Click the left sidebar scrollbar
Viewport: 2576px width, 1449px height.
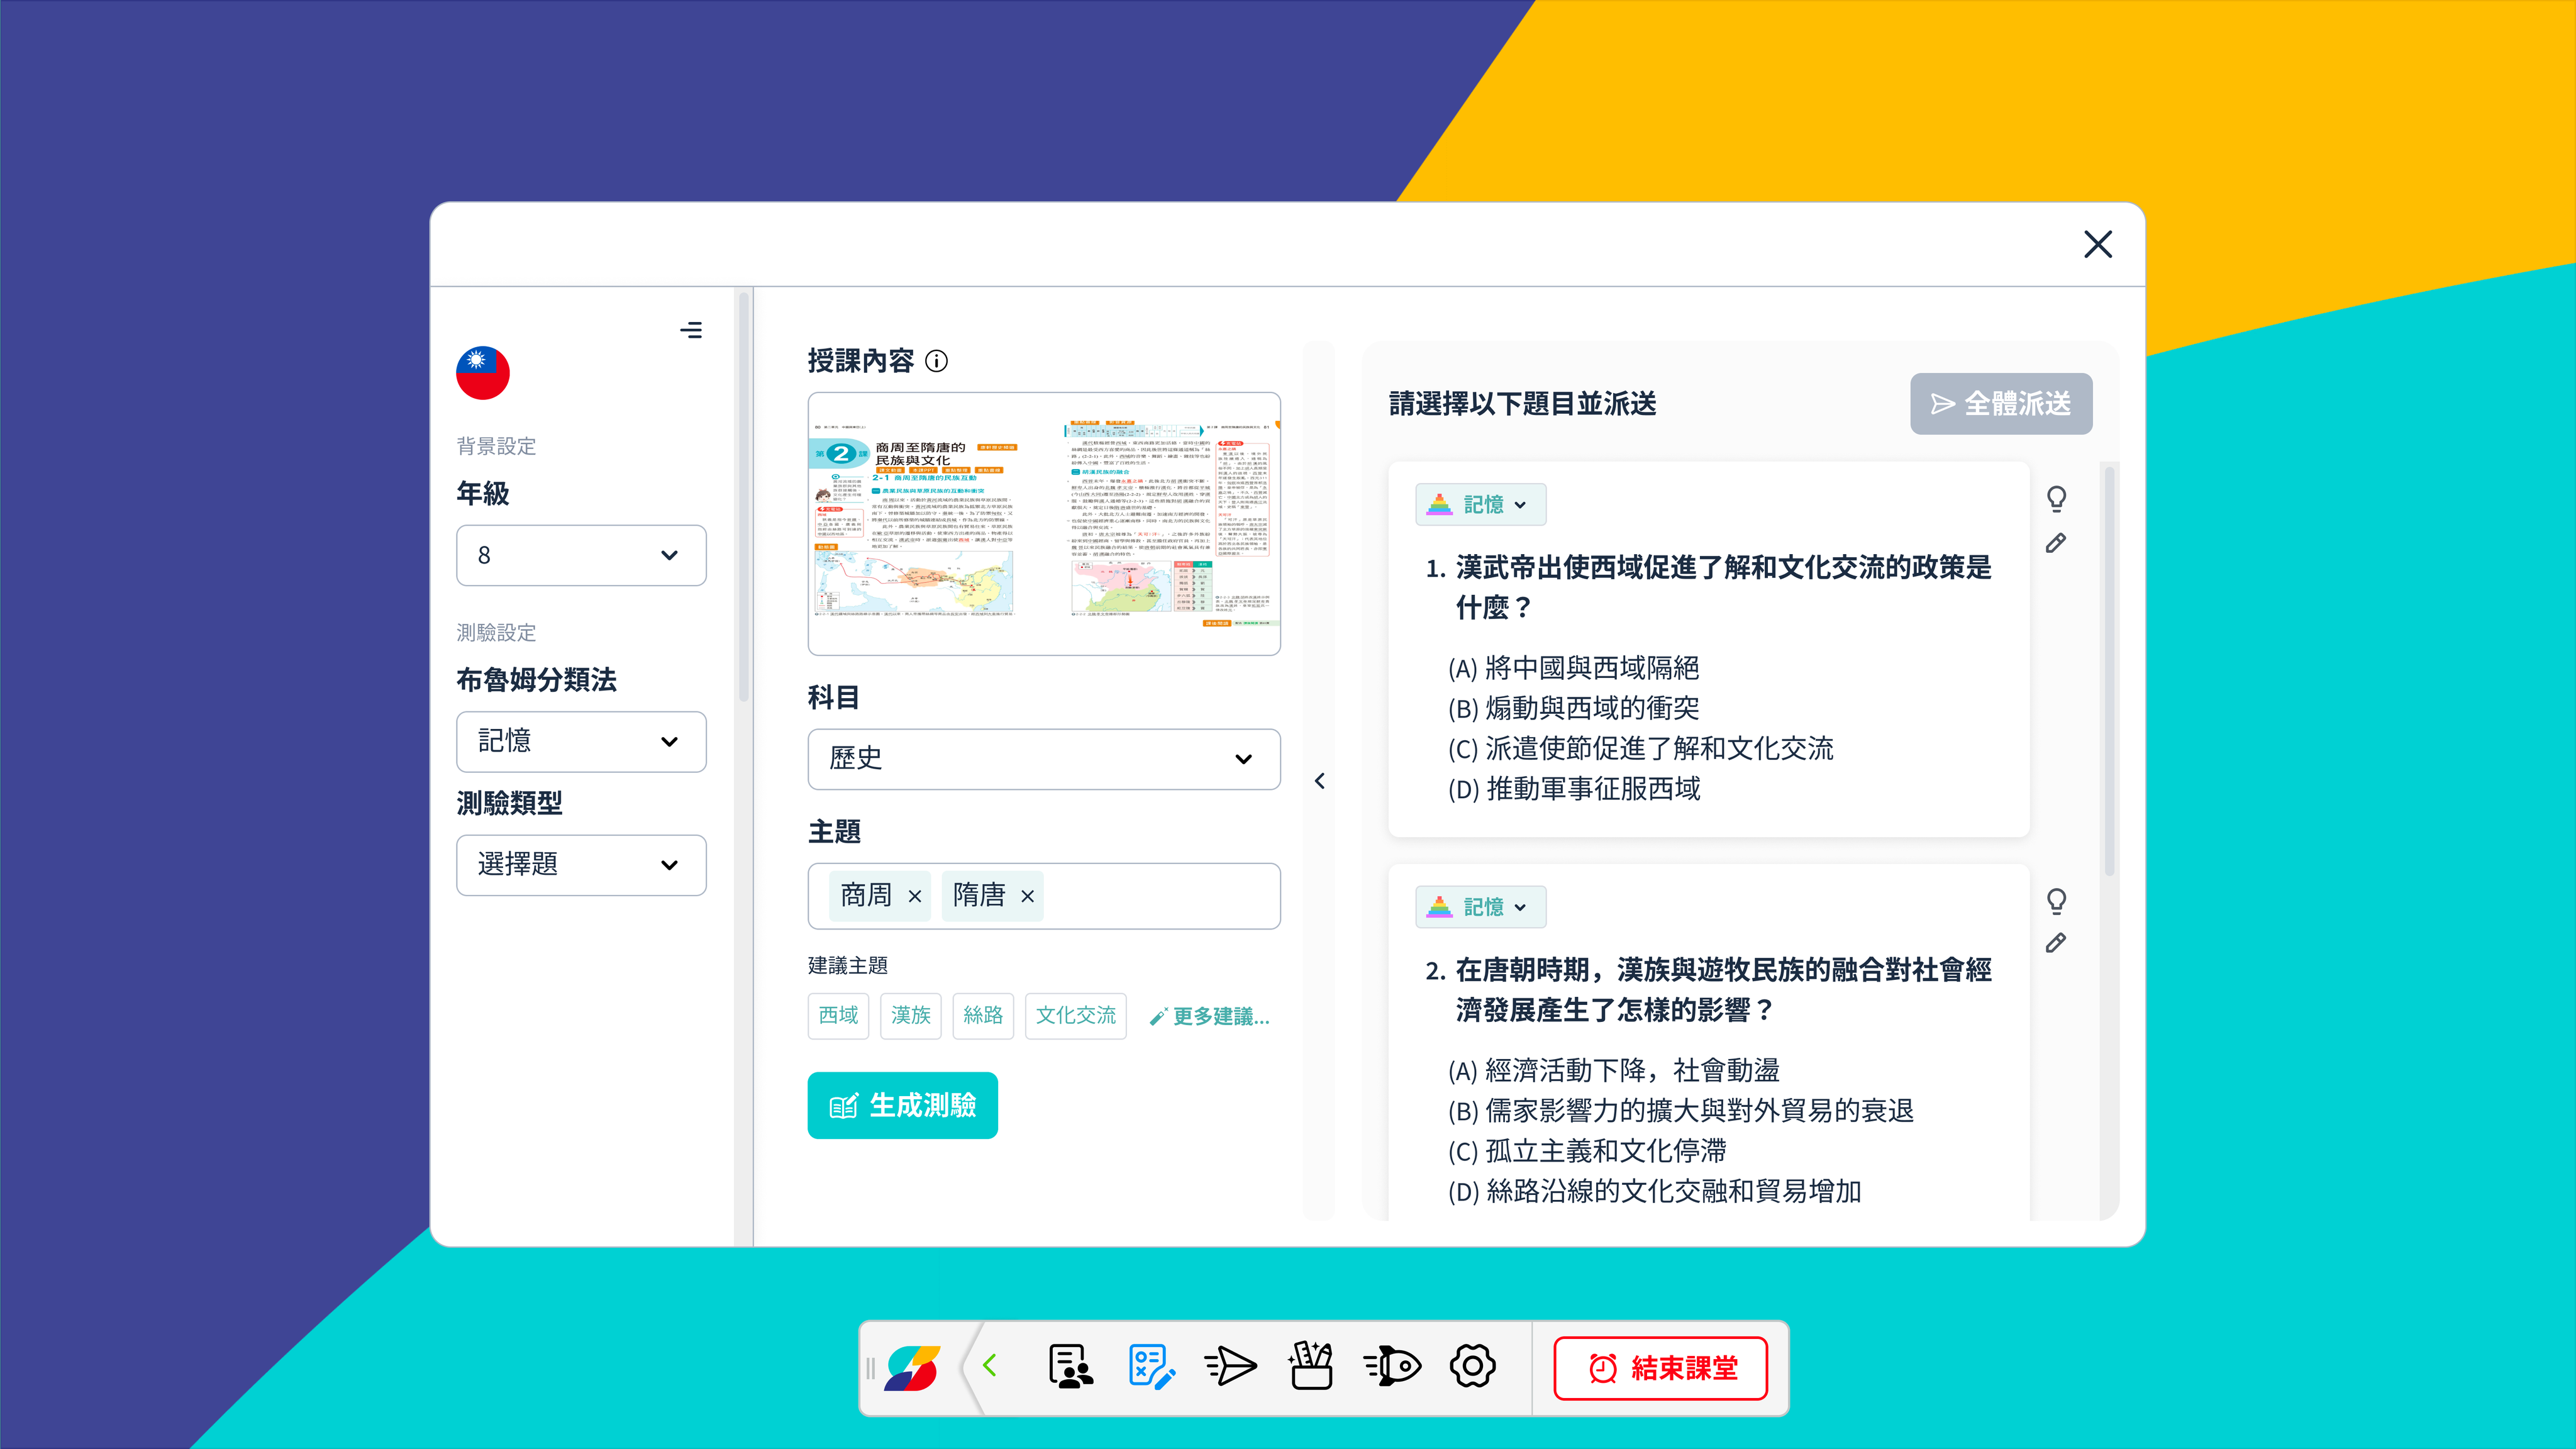coord(743,498)
